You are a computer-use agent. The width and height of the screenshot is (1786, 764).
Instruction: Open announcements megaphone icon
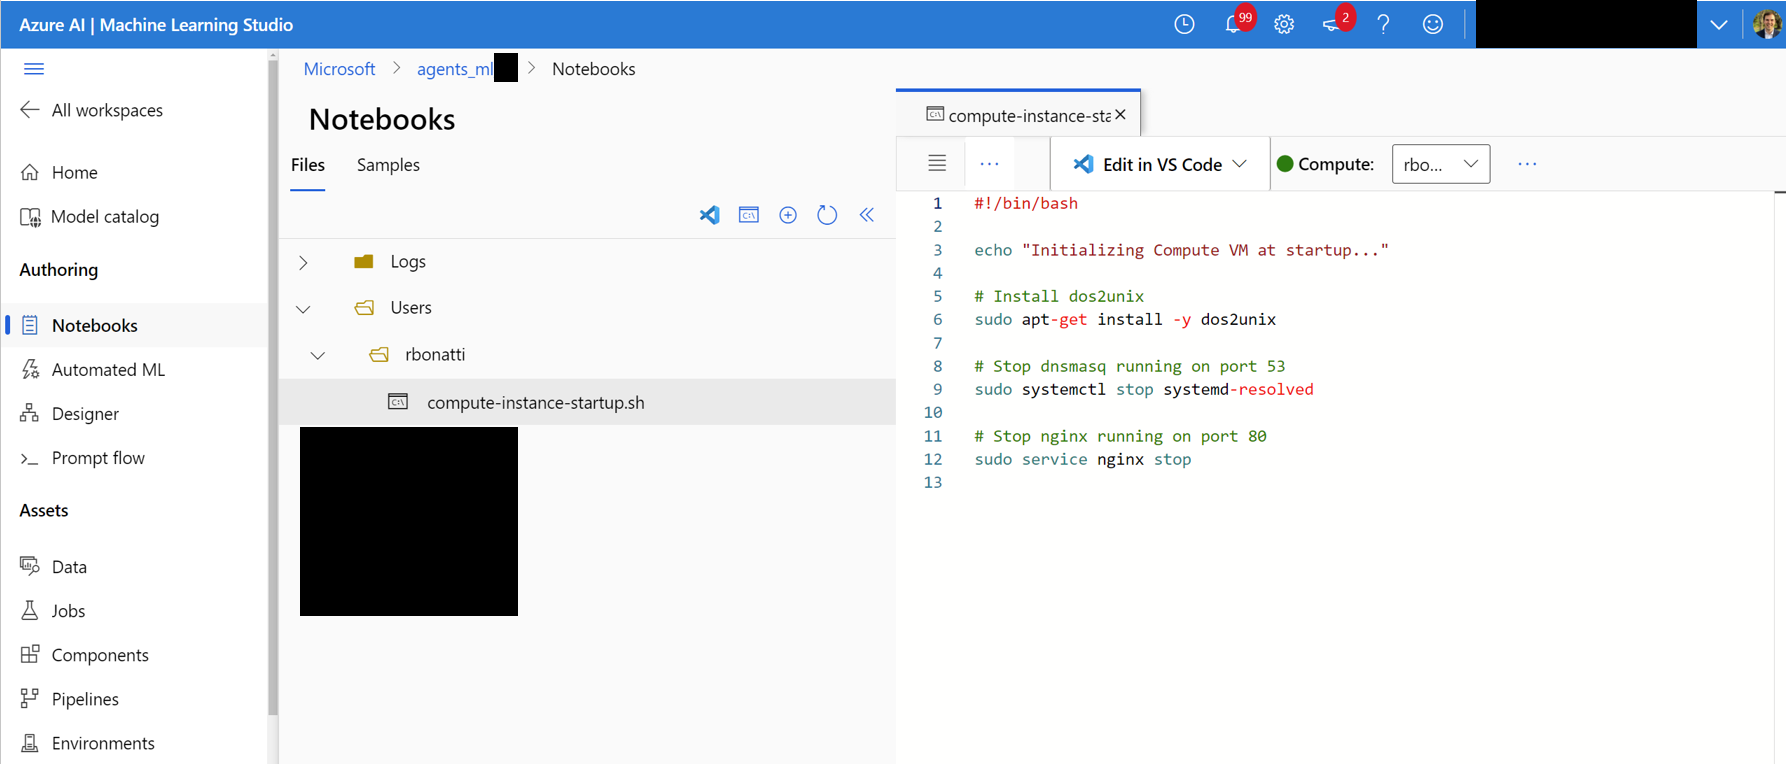coord(1333,25)
